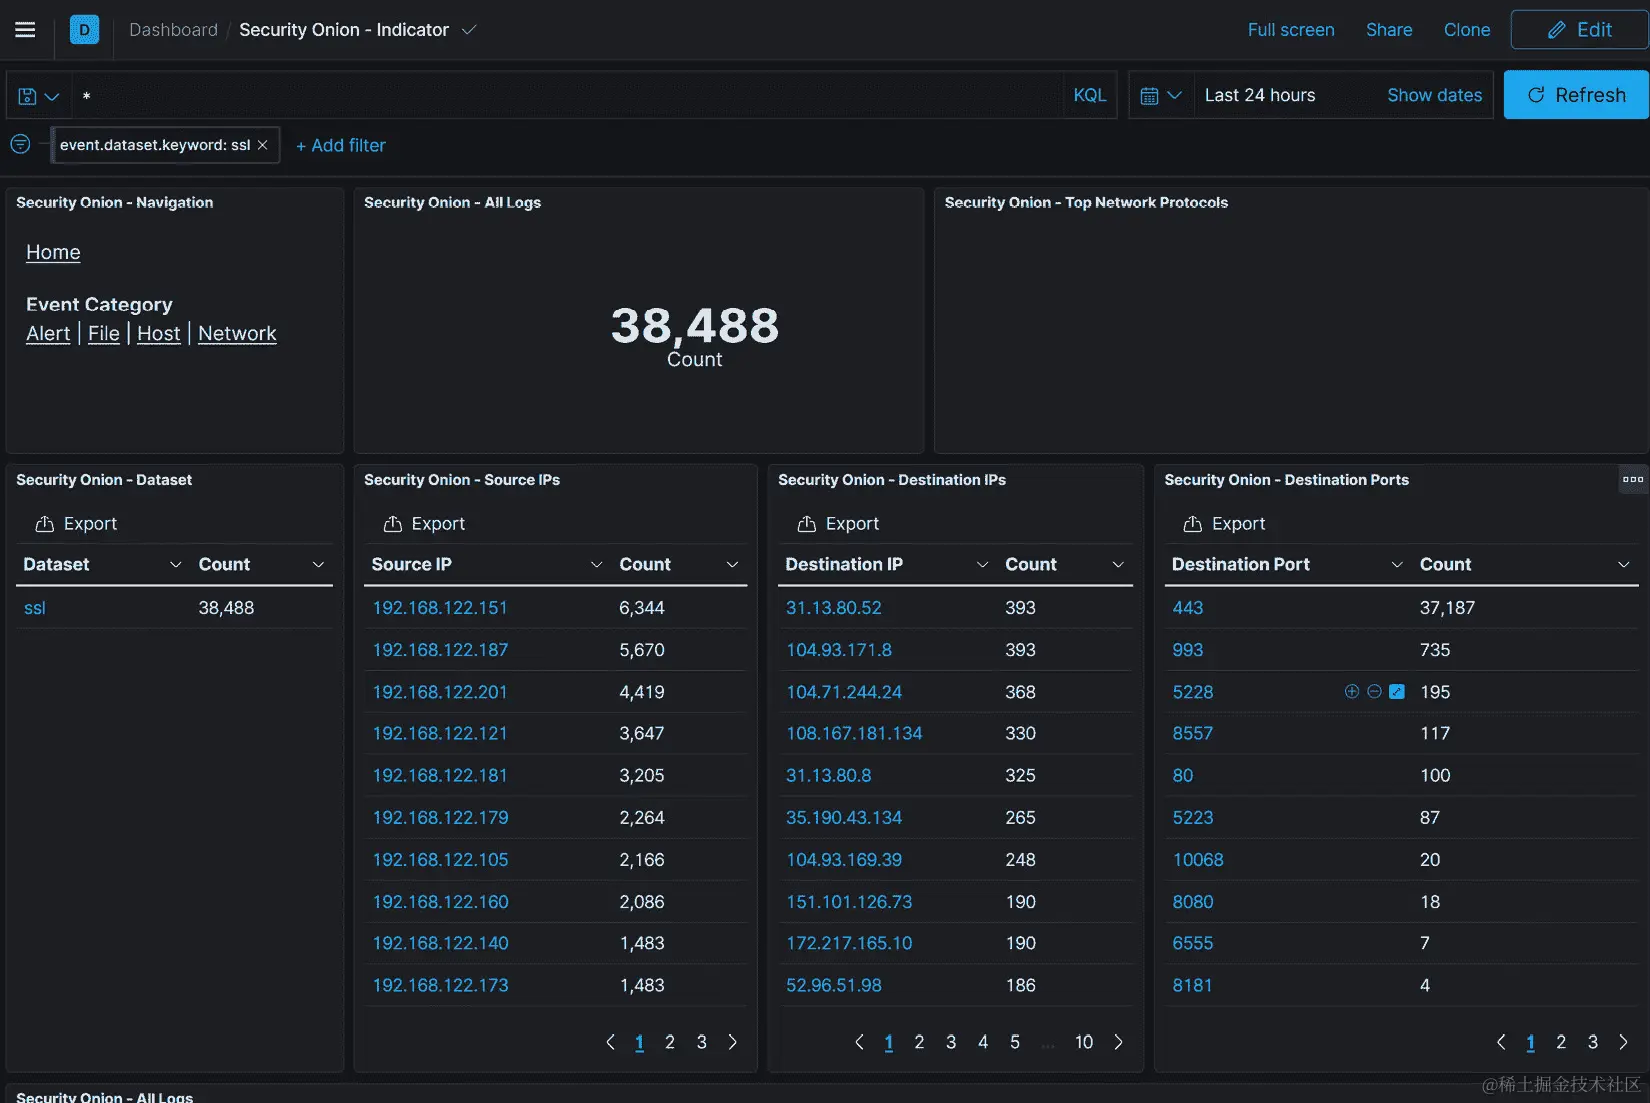Click Clone in top menu
1650x1103 pixels.
coord(1467,30)
